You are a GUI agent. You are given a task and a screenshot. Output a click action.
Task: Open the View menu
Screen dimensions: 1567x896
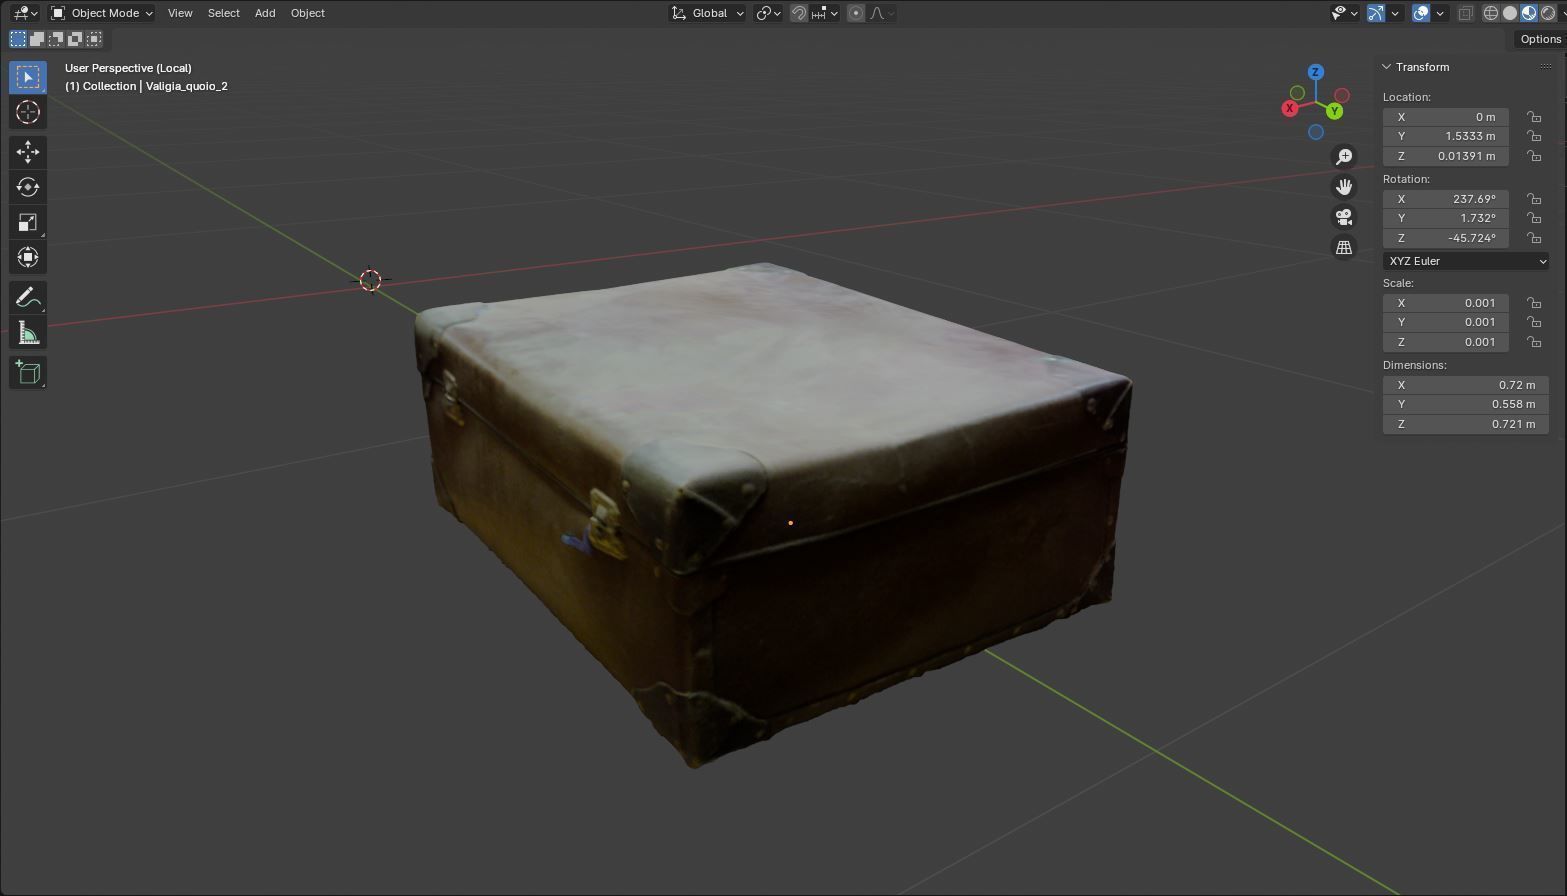pos(180,13)
